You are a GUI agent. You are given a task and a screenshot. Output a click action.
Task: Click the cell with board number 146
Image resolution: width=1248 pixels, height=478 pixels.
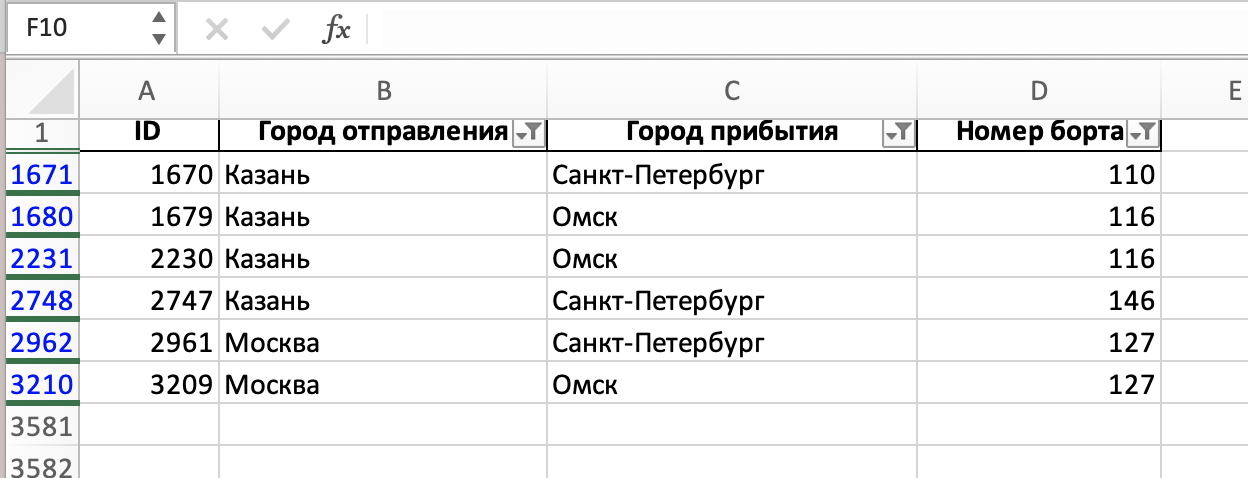point(1039,300)
